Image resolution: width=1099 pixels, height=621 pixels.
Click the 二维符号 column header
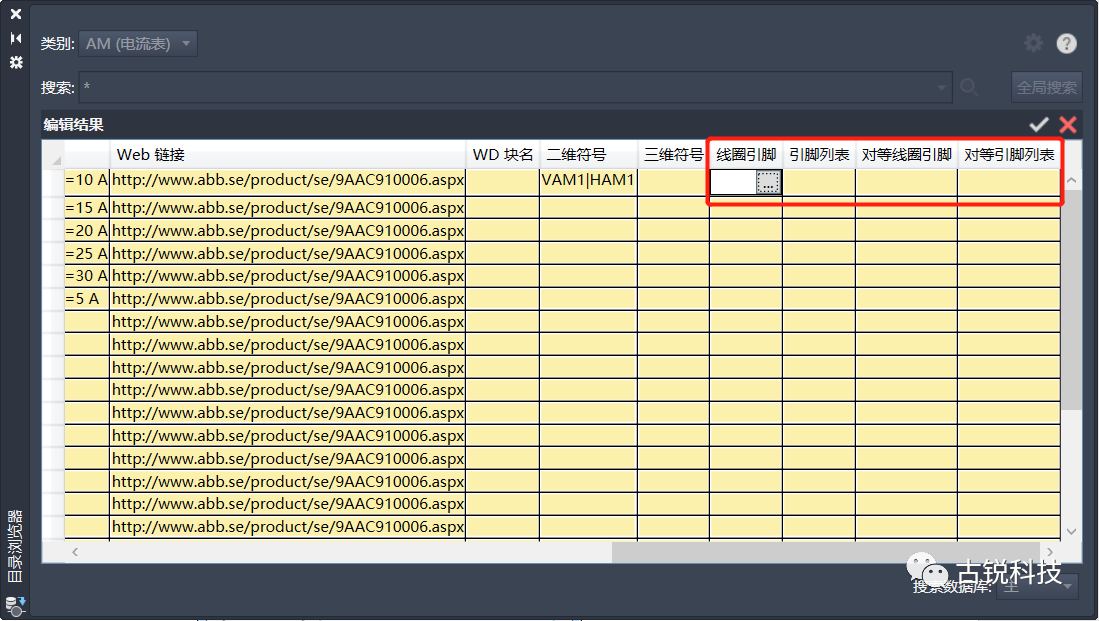pos(588,155)
